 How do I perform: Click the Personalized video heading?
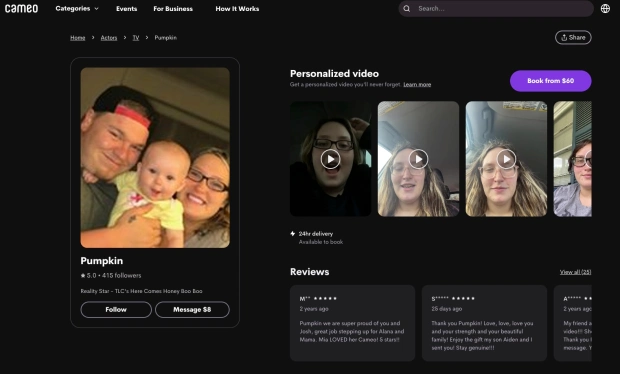(x=334, y=74)
